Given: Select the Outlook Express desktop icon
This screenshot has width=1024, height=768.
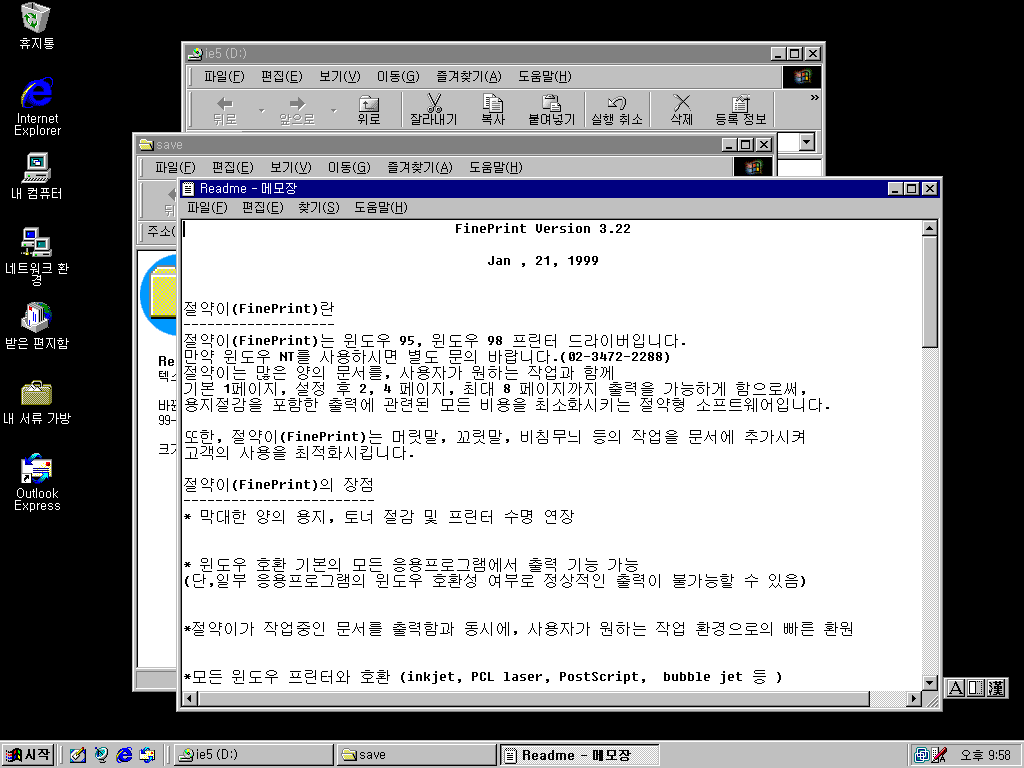Looking at the screenshot, I should [x=37, y=482].
